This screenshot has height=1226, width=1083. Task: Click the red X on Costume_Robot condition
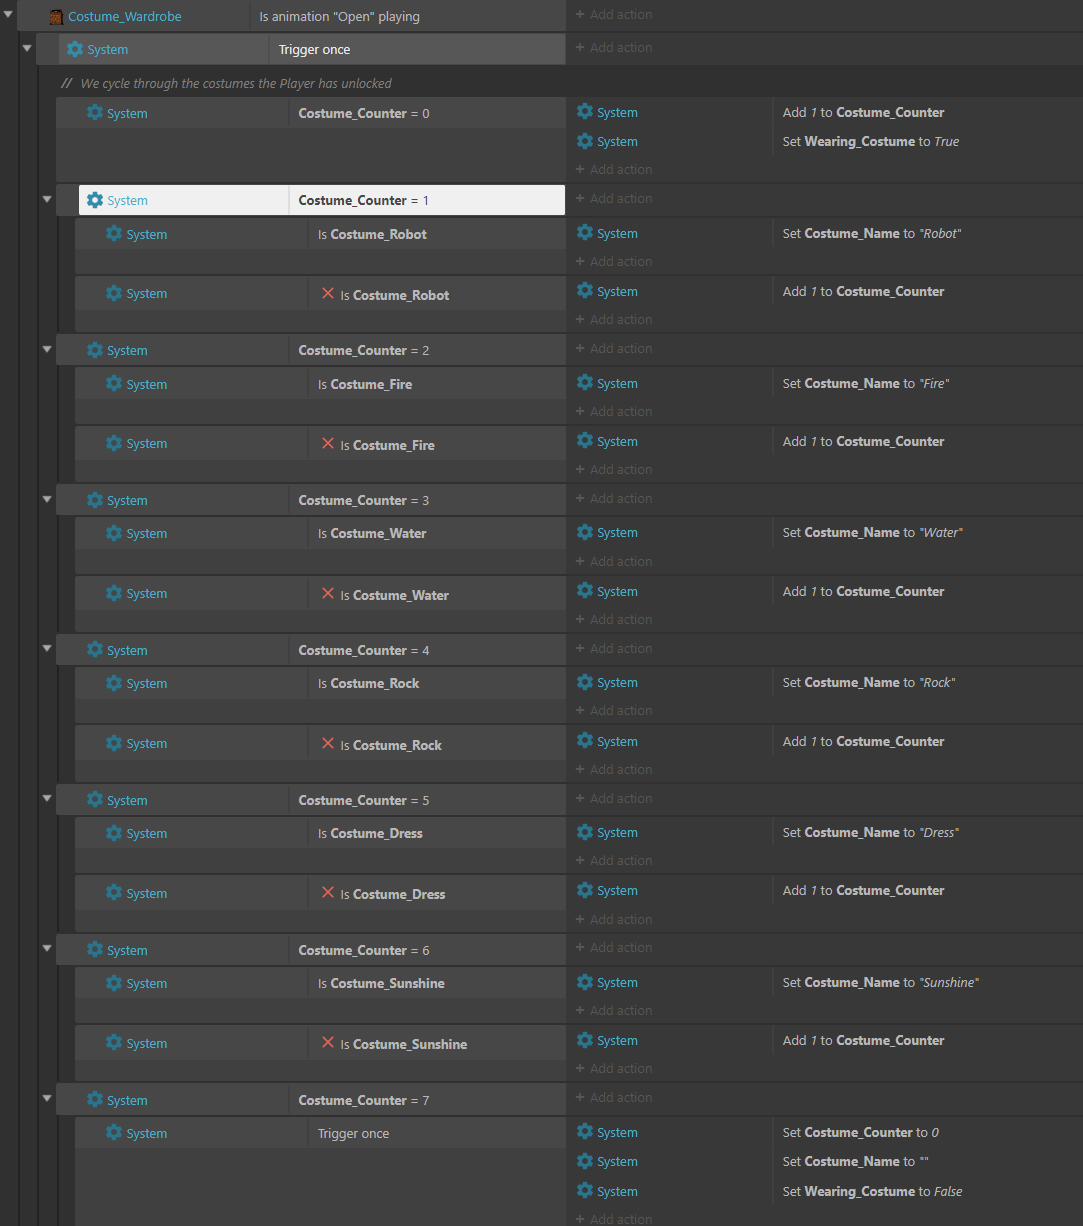[328, 294]
